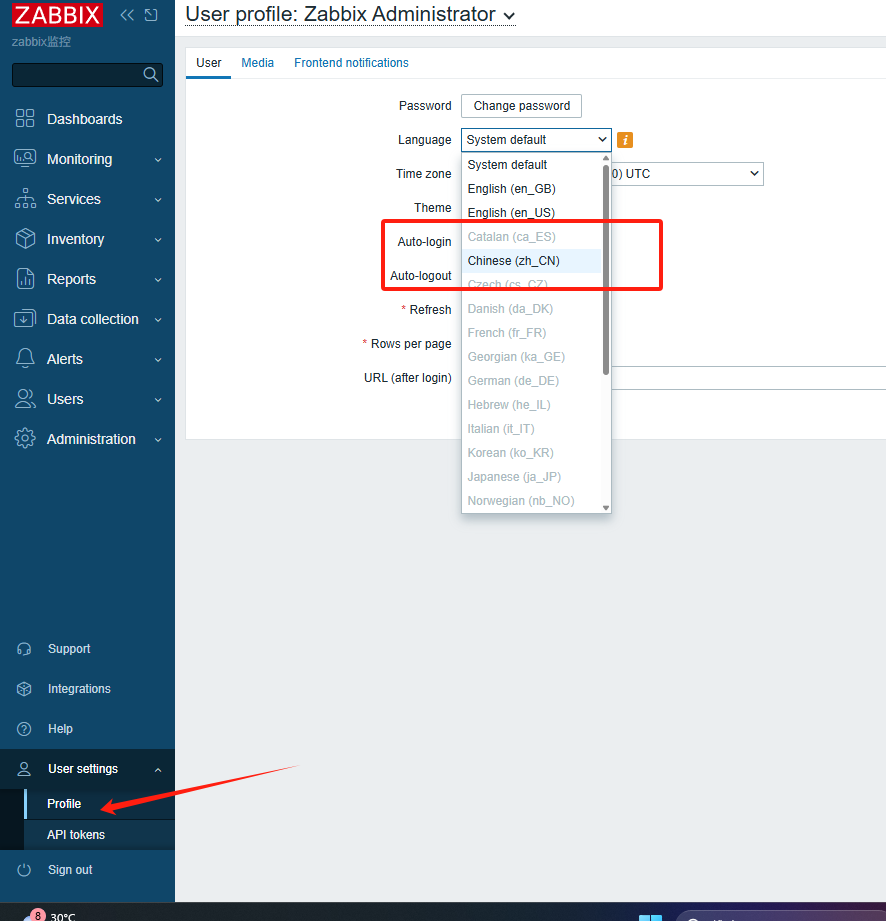Viewport: 886px width, 921px height.
Task: Select System default language option
Action: 532,164
